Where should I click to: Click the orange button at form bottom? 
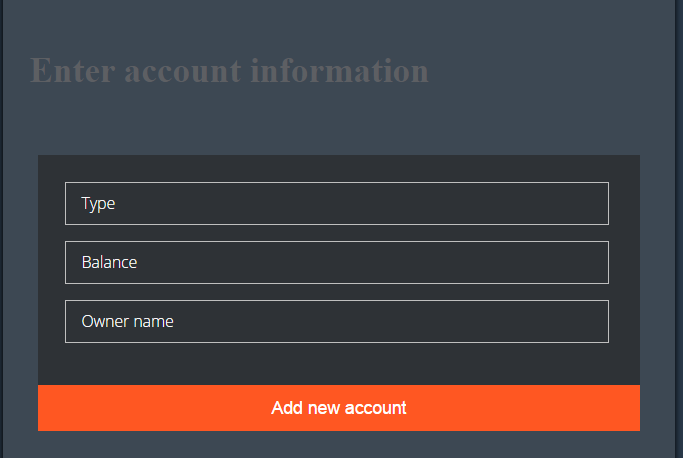(x=339, y=408)
